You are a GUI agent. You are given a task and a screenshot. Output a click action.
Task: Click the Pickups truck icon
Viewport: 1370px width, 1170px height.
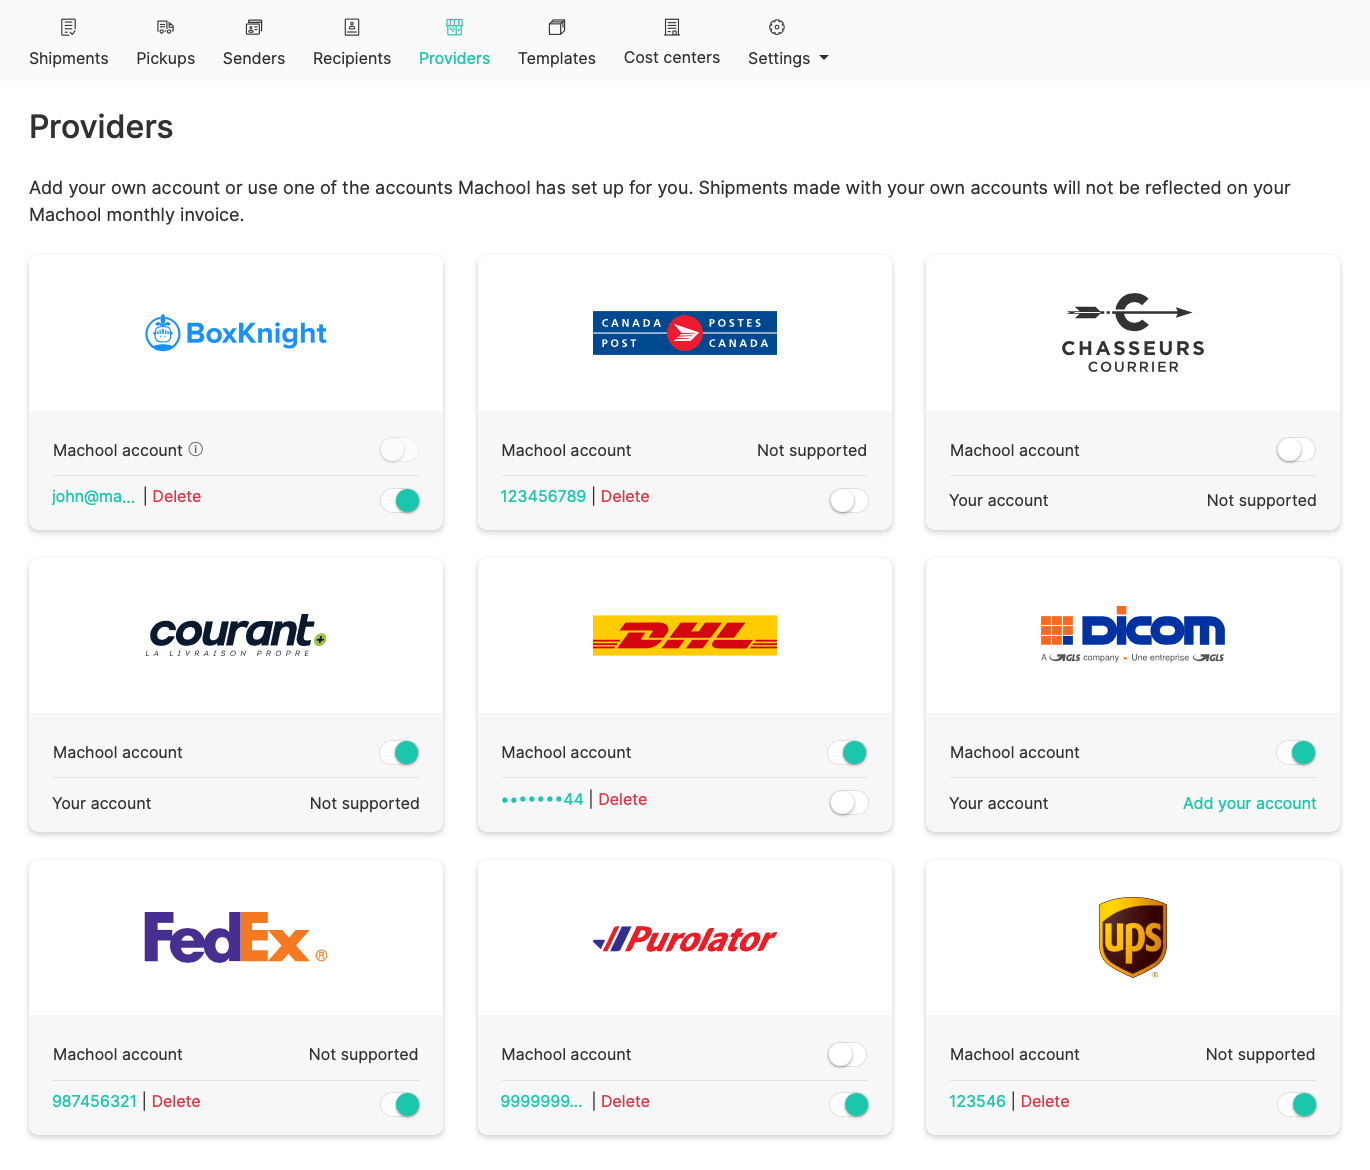166,27
